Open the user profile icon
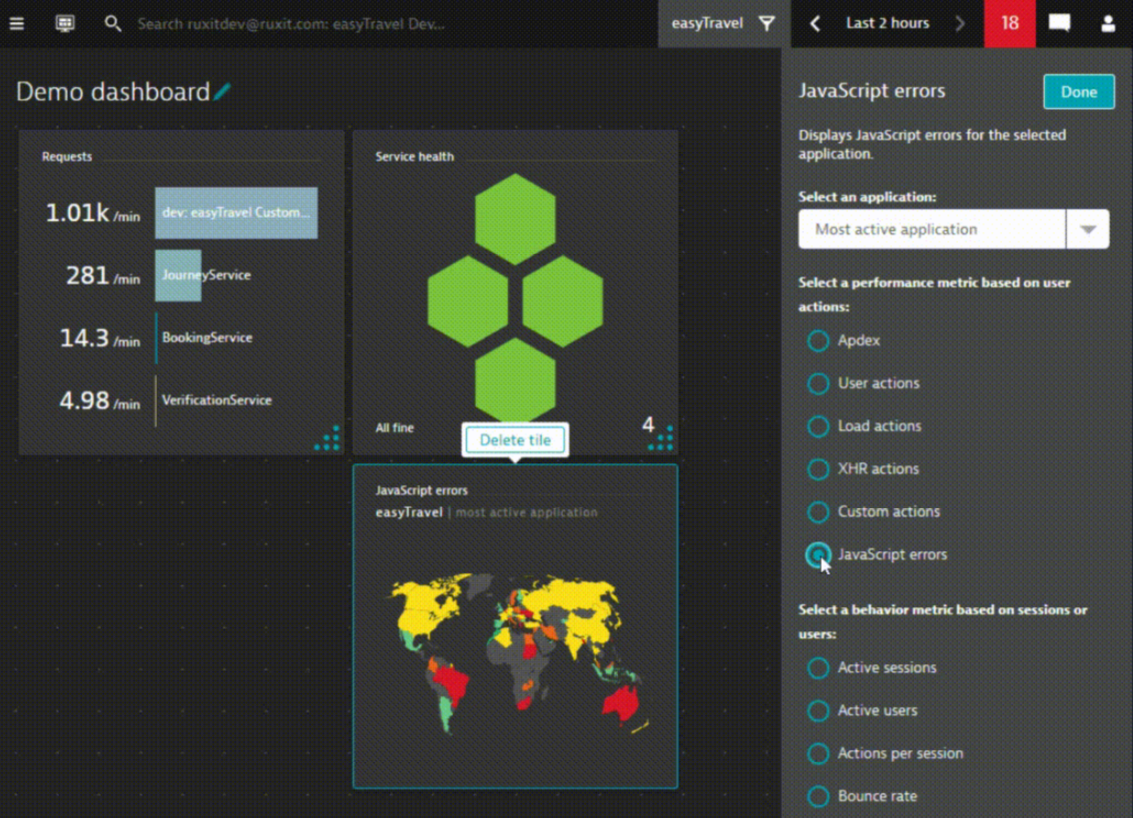This screenshot has height=818, width=1133. click(1108, 24)
